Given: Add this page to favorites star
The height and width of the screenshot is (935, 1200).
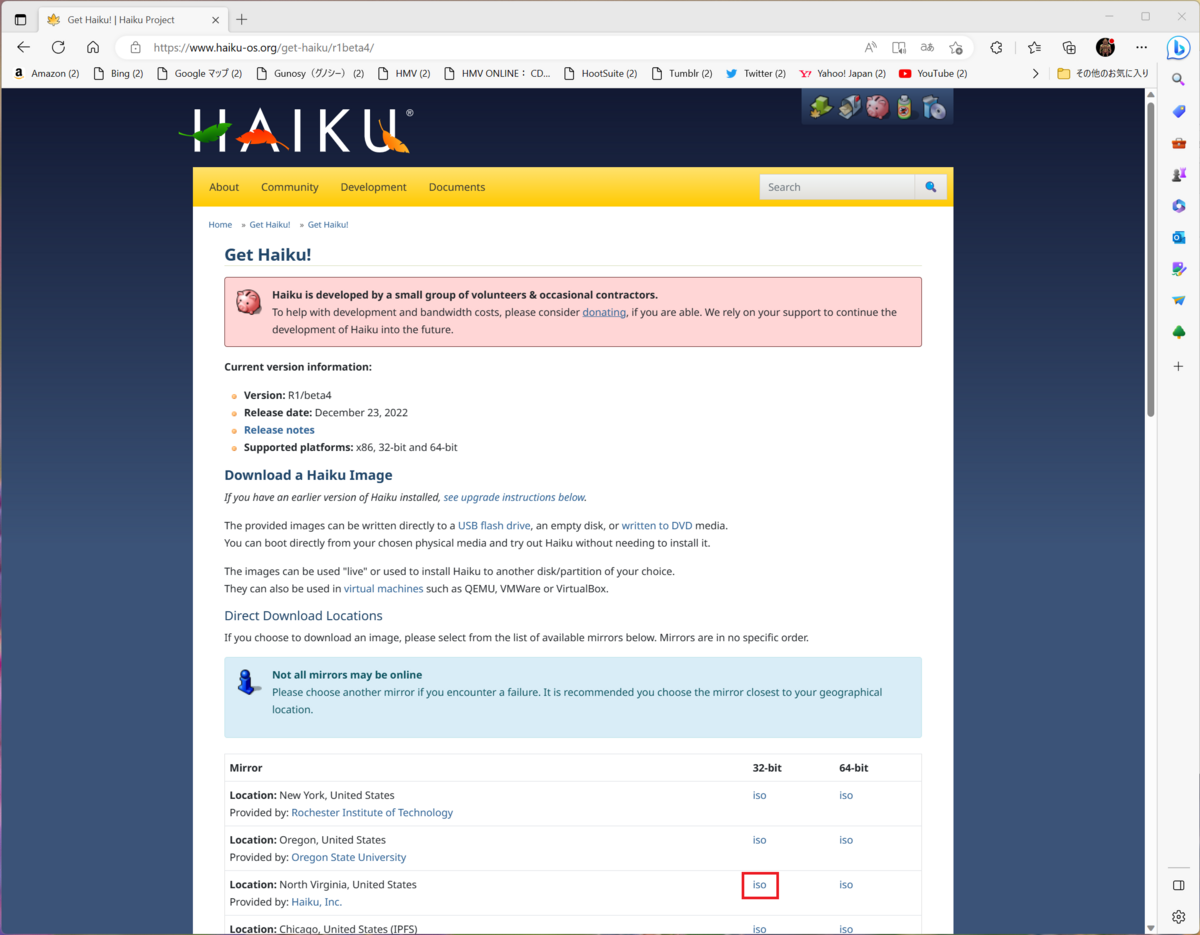Looking at the screenshot, I should tap(956, 47).
